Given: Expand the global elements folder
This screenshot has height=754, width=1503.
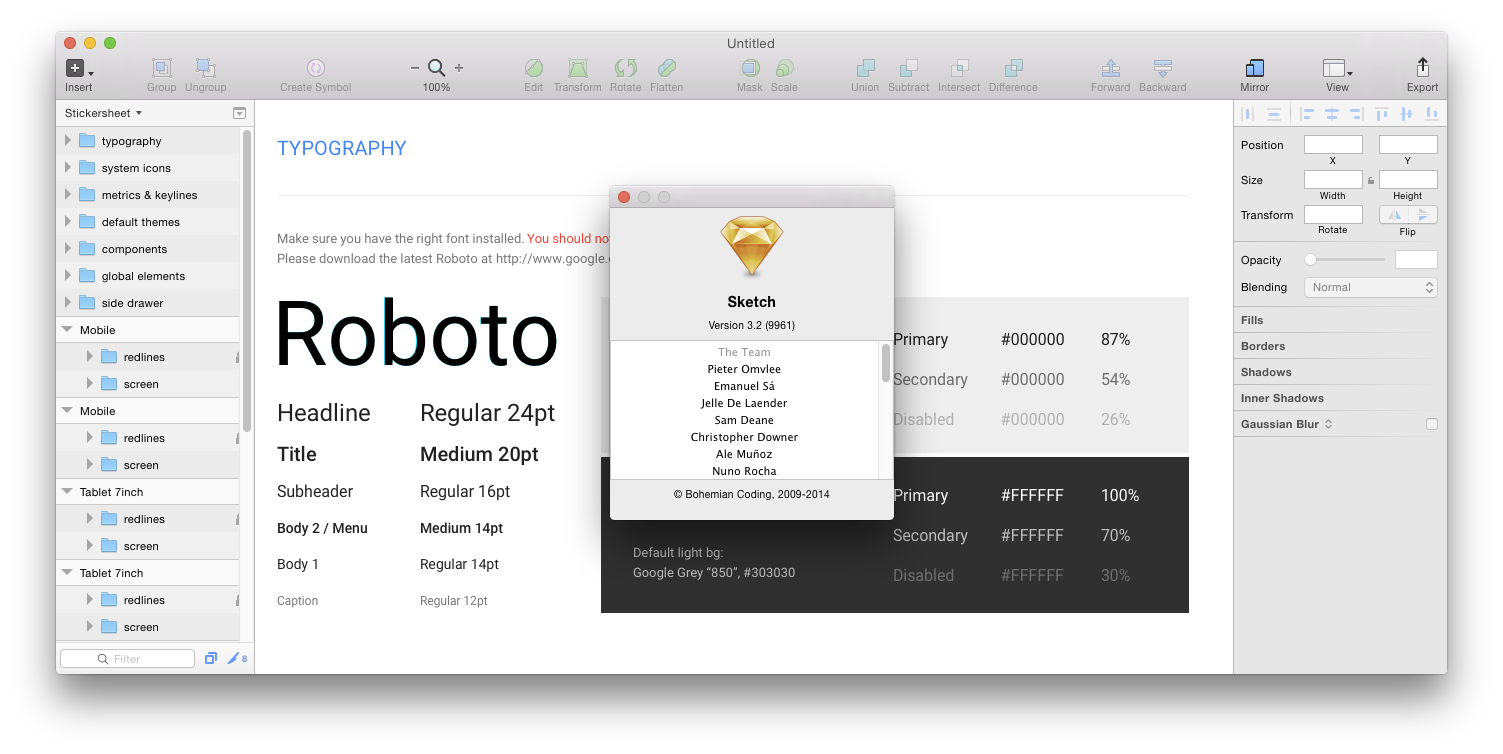Looking at the screenshot, I should pos(68,276).
